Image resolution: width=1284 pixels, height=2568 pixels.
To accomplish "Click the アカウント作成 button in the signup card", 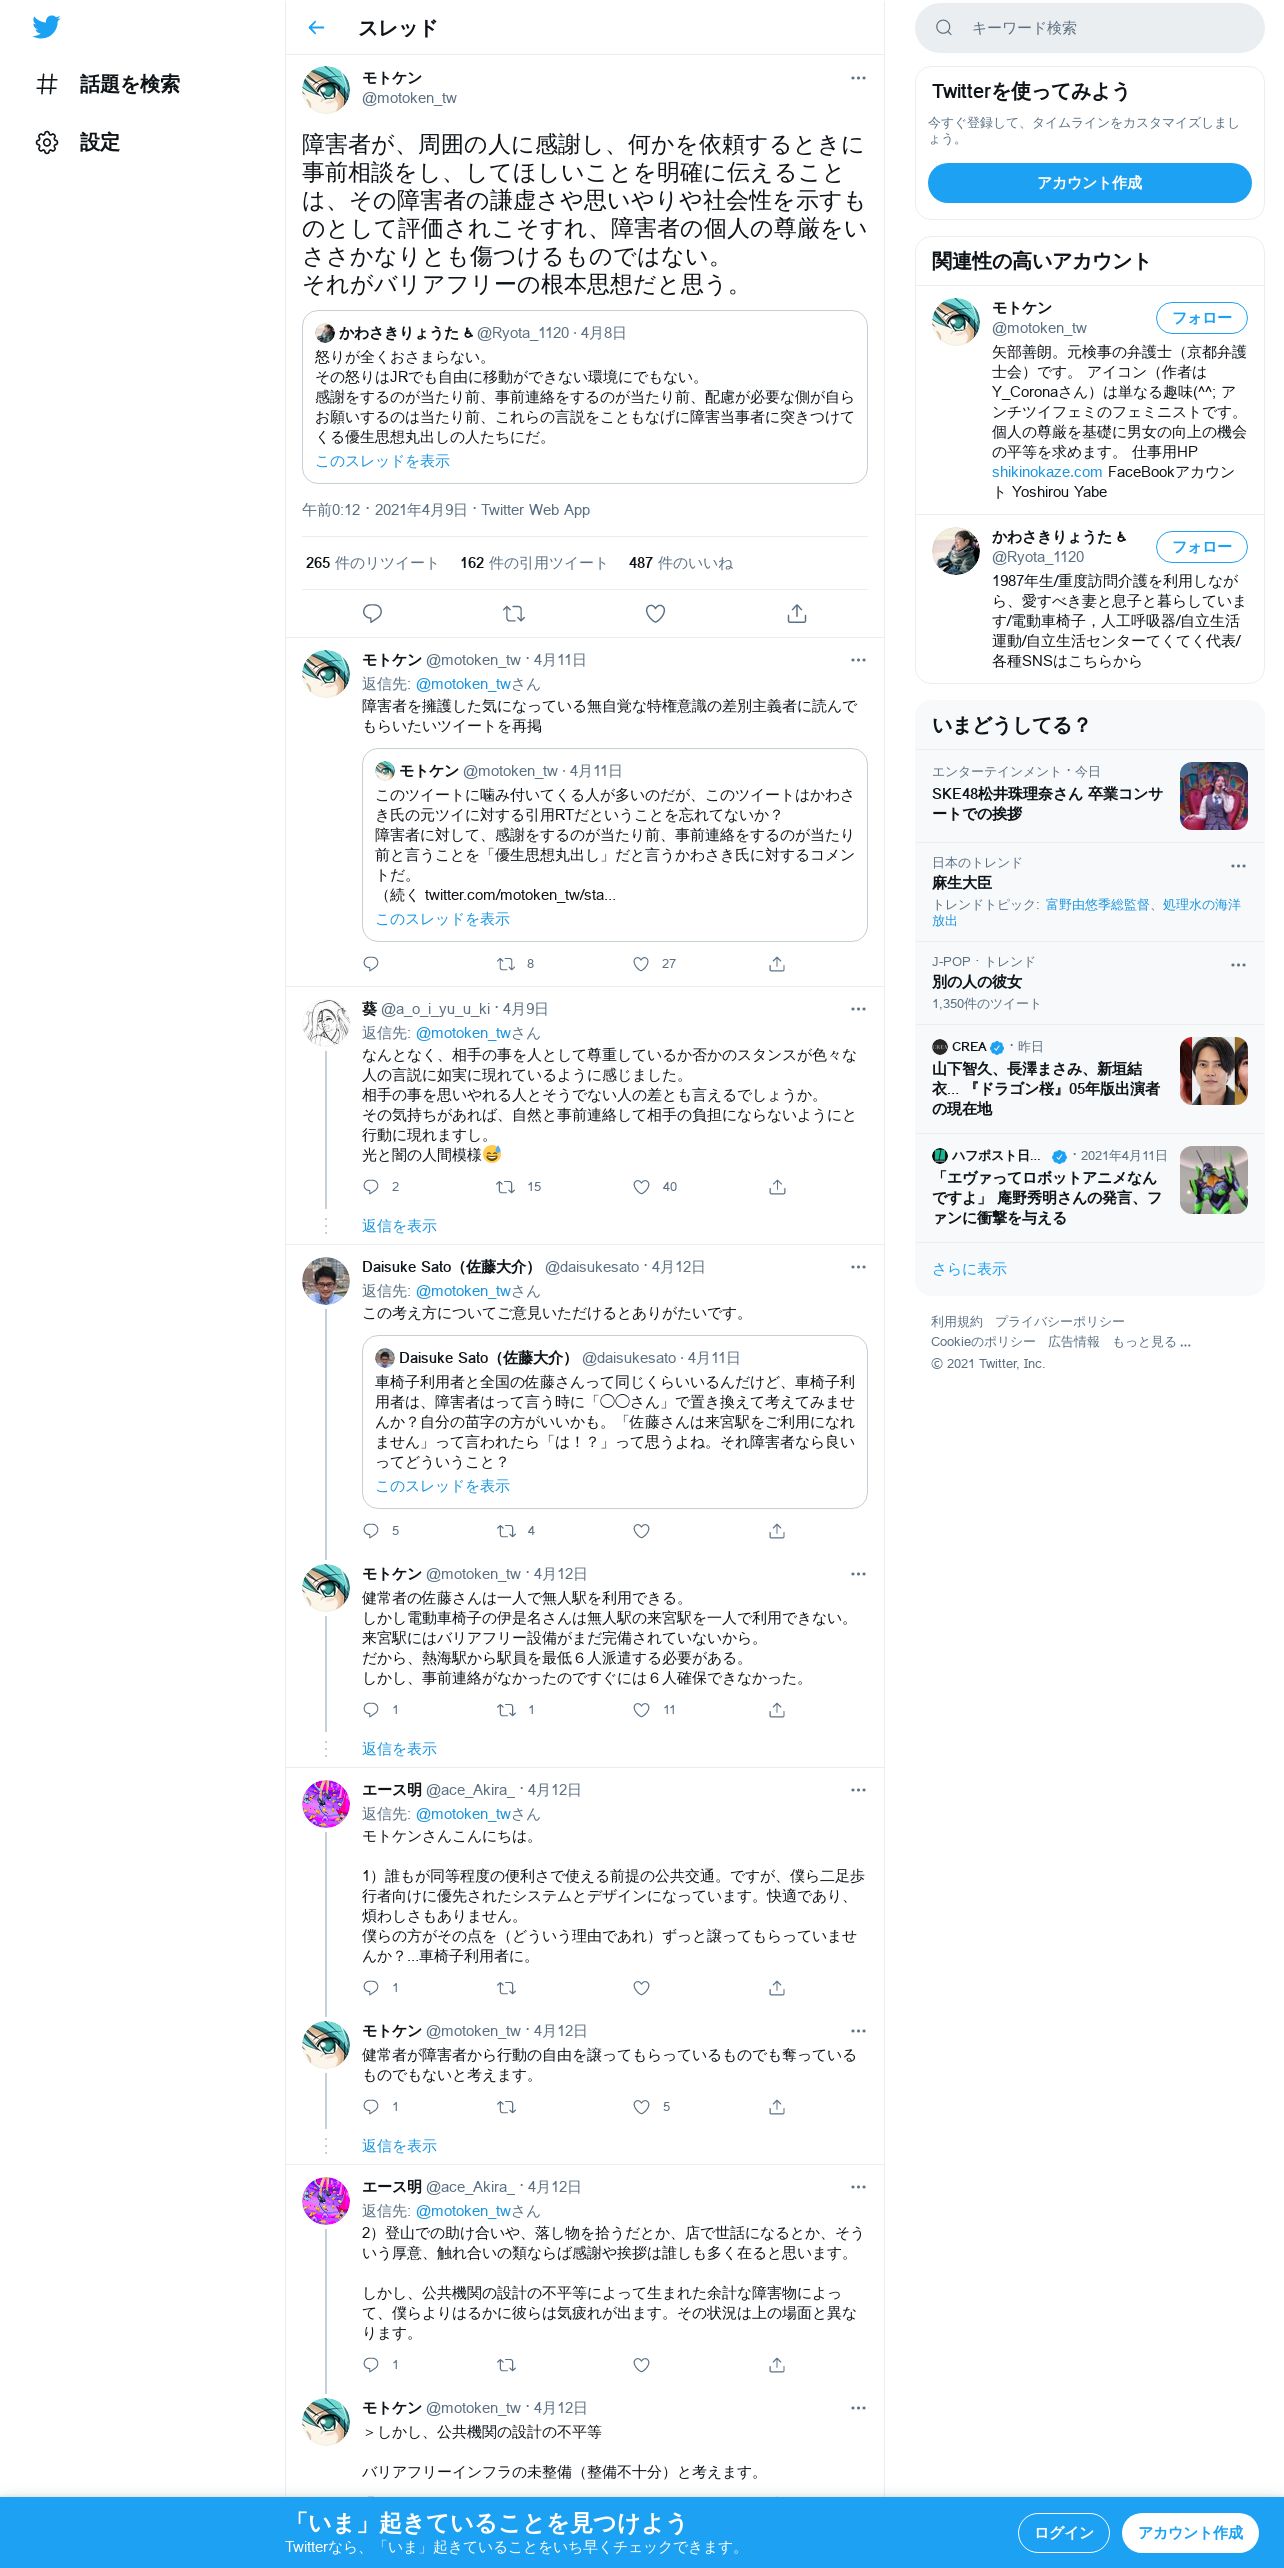I will point(1089,183).
